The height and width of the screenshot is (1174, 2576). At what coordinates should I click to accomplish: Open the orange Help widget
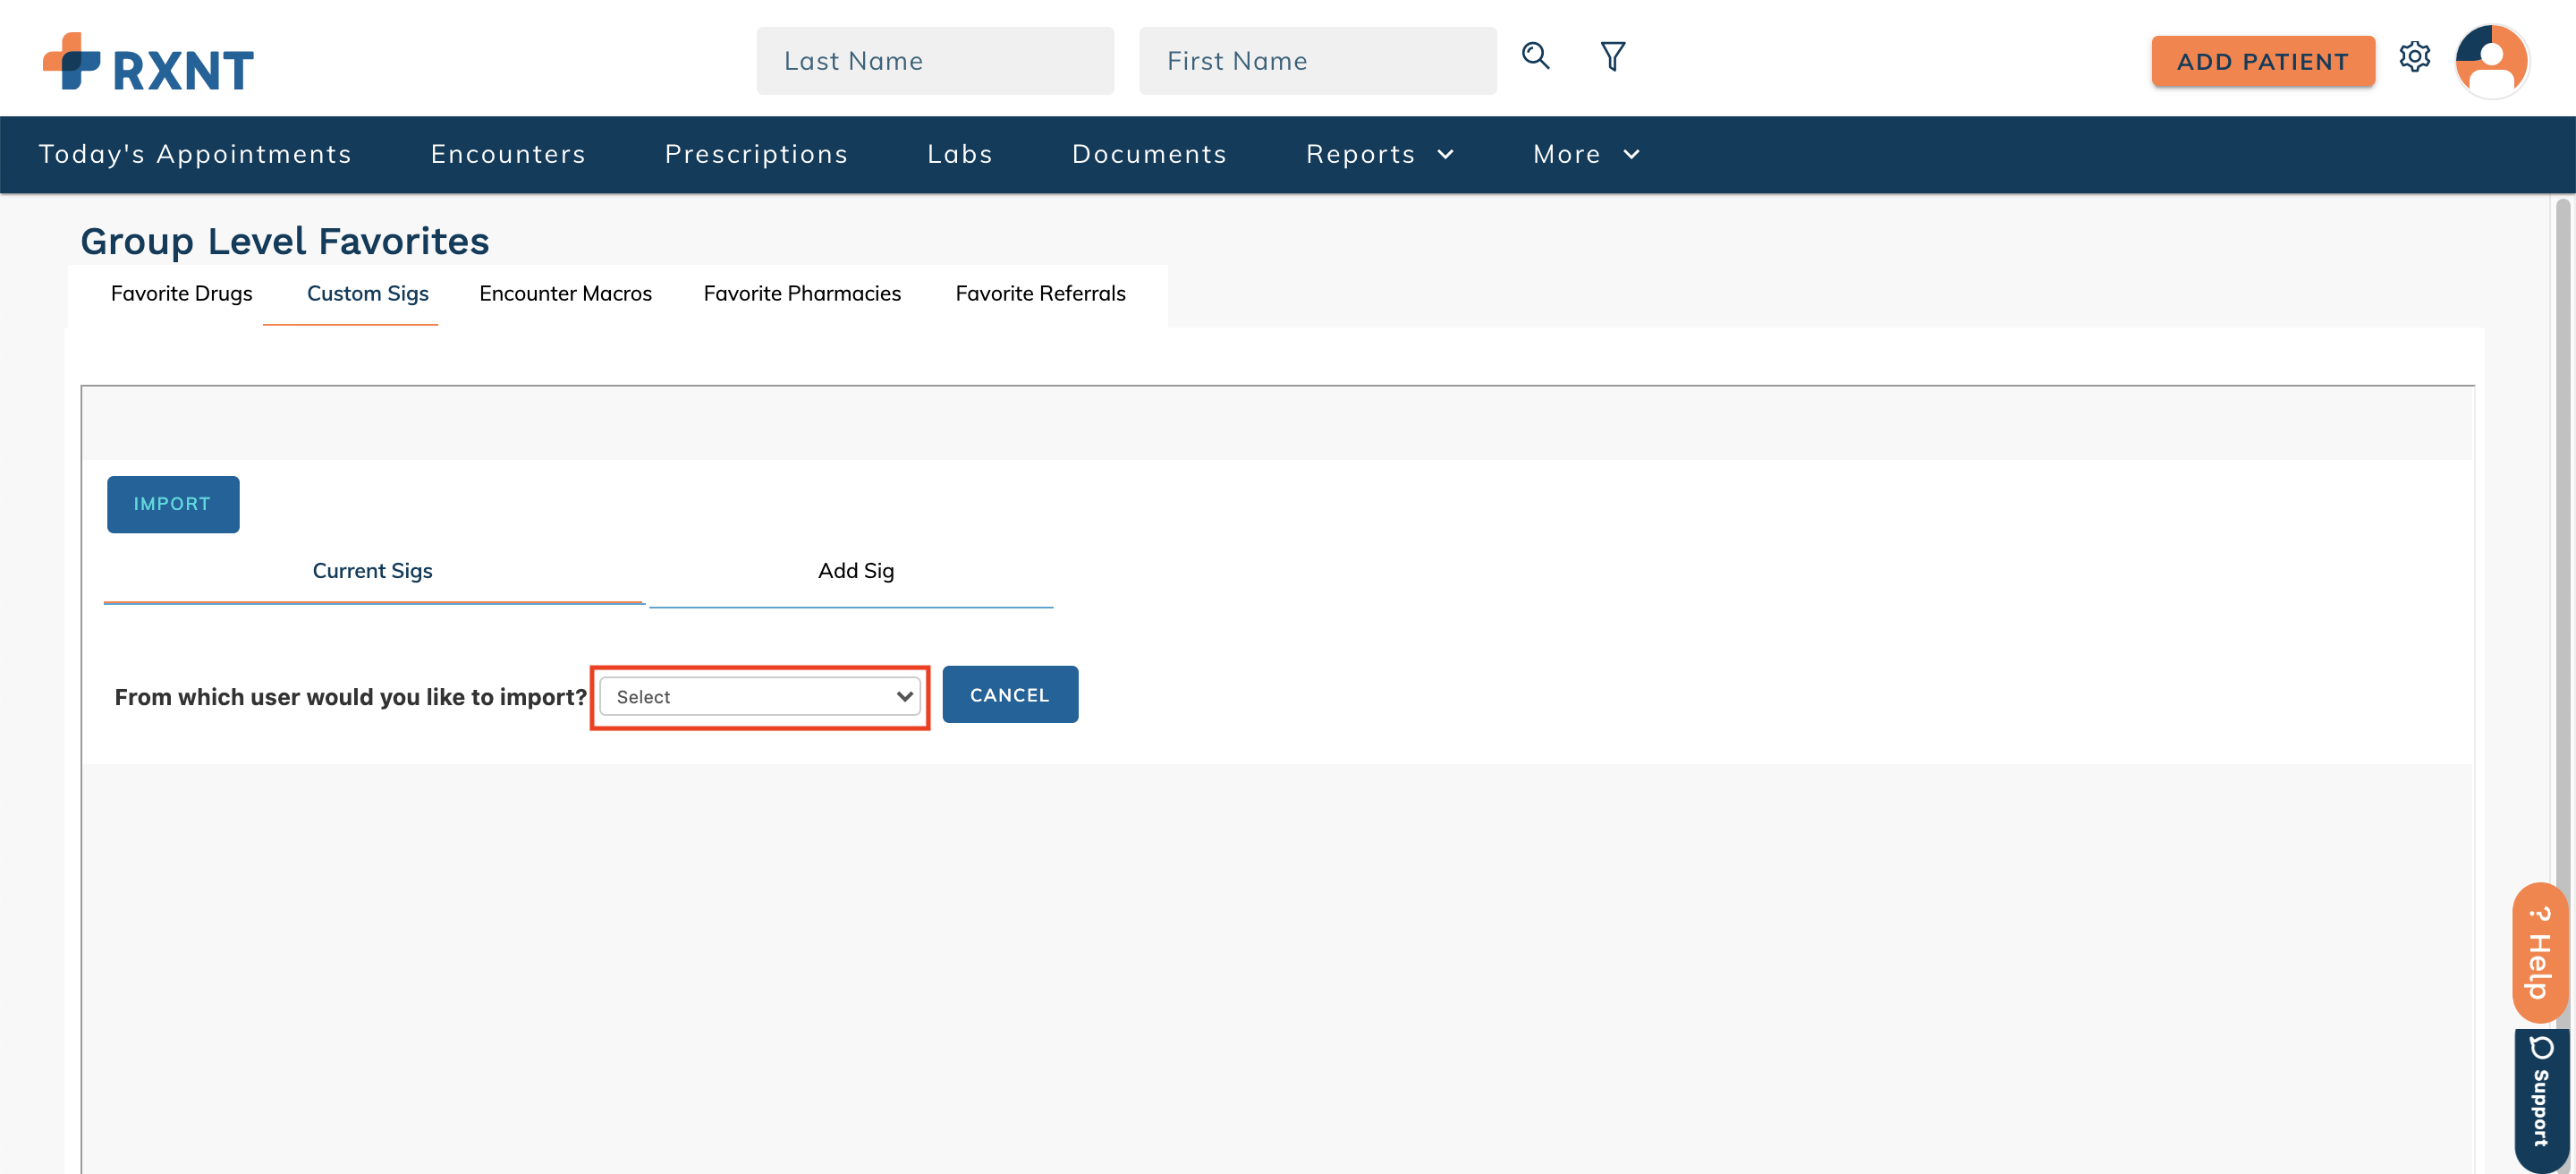click(2540, 952)
